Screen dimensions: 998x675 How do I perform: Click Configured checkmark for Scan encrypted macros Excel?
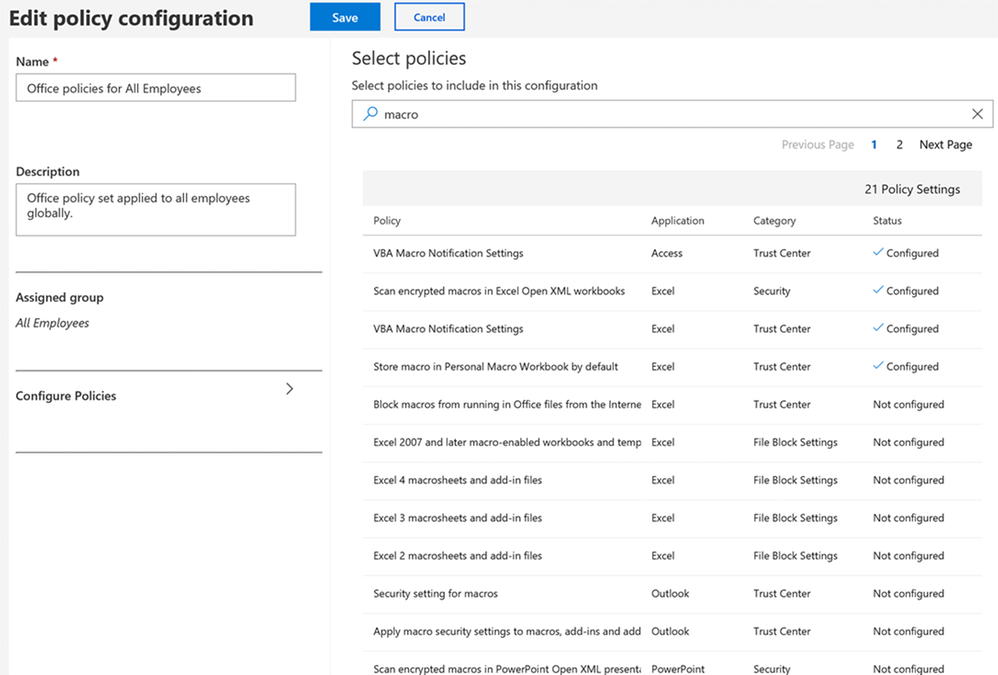878,290
